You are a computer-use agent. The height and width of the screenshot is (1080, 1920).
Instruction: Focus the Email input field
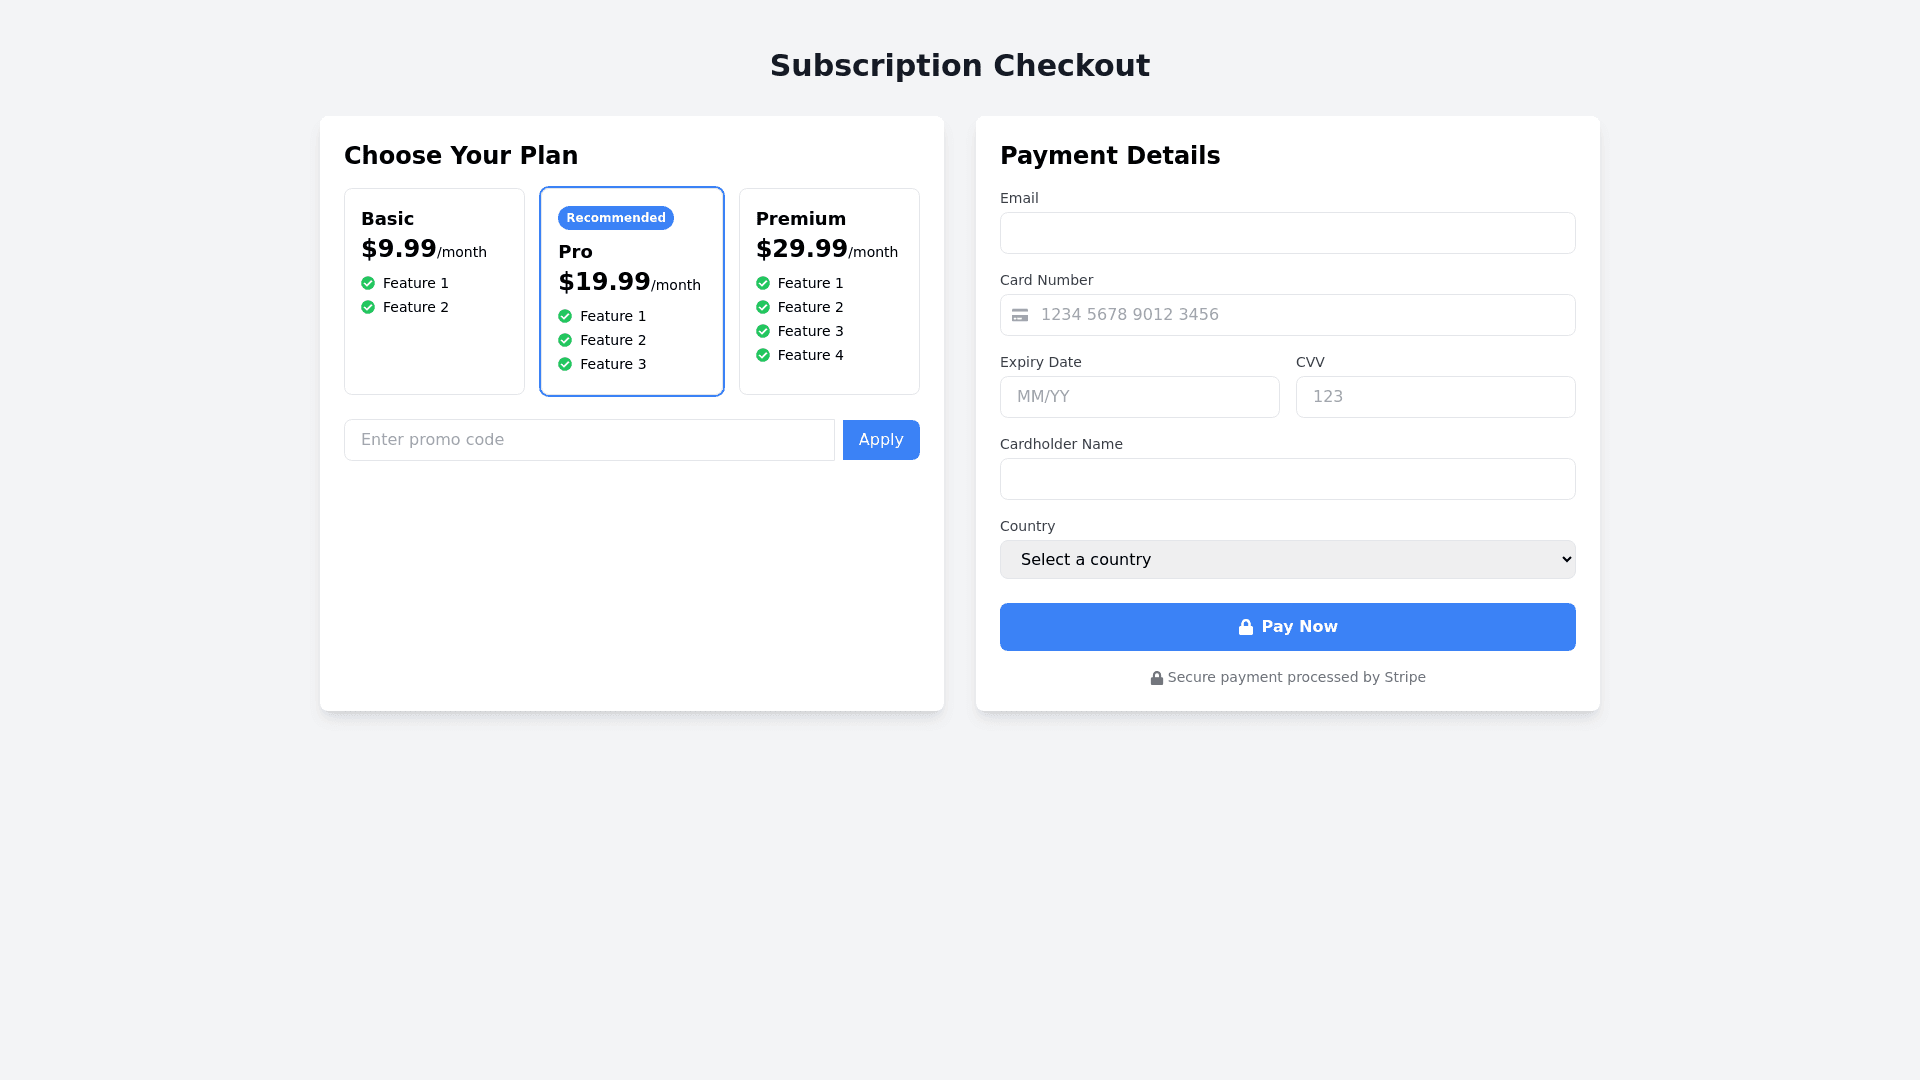pyautogui.click(x=1287, y=233)
